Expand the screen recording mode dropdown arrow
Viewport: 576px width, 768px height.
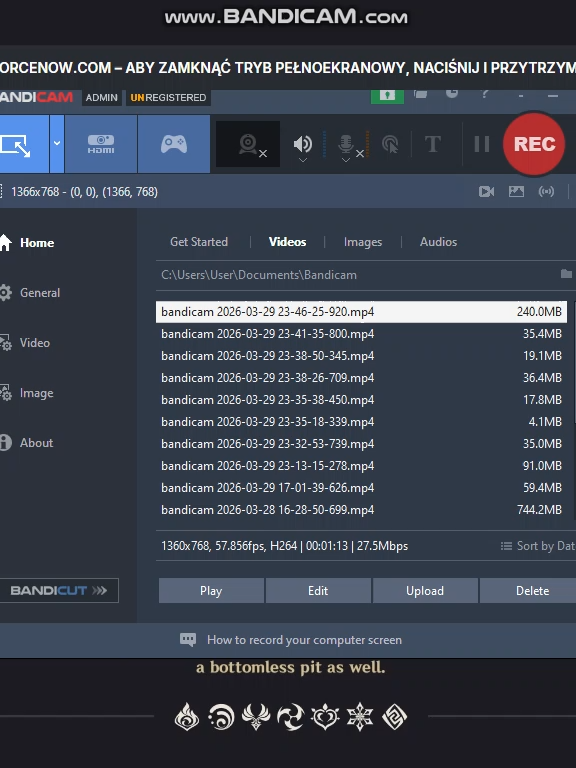(57, 144)
